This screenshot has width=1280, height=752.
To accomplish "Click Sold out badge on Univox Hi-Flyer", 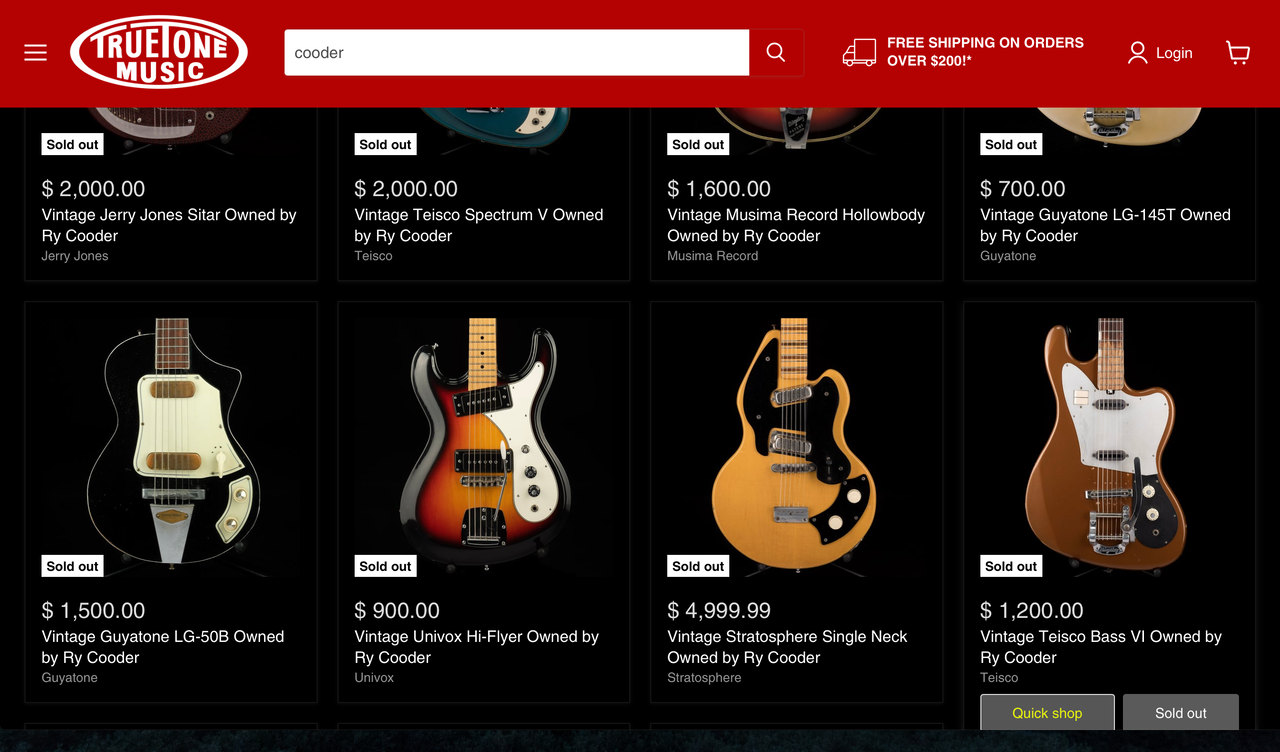I will tap(386, 566).
